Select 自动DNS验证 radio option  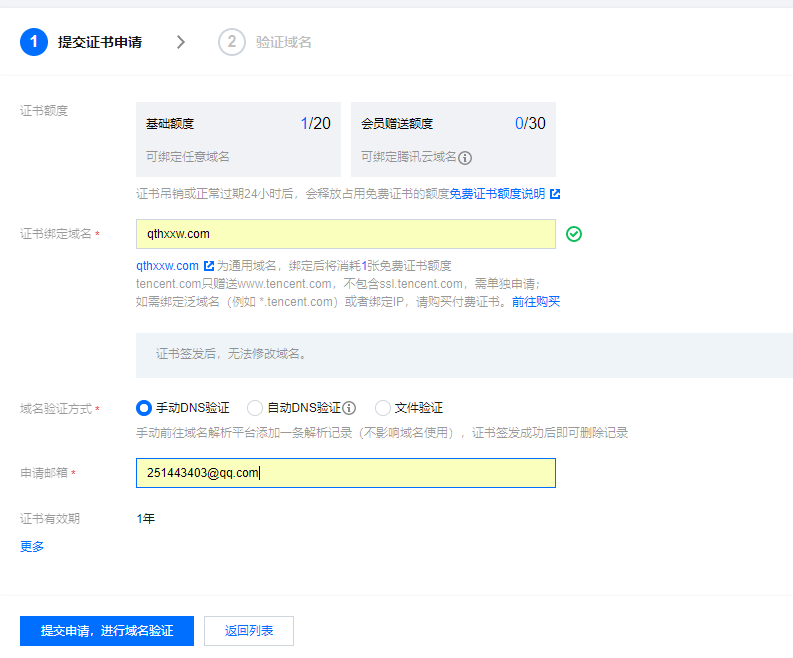coord(255,408)
